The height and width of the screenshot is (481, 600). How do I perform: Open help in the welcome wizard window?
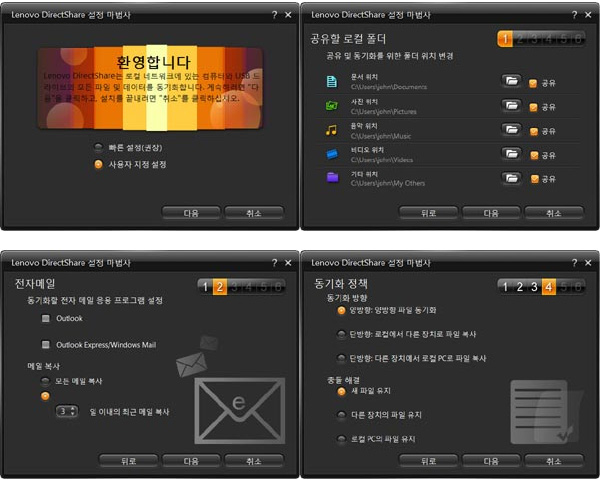(x=274, y=15)
